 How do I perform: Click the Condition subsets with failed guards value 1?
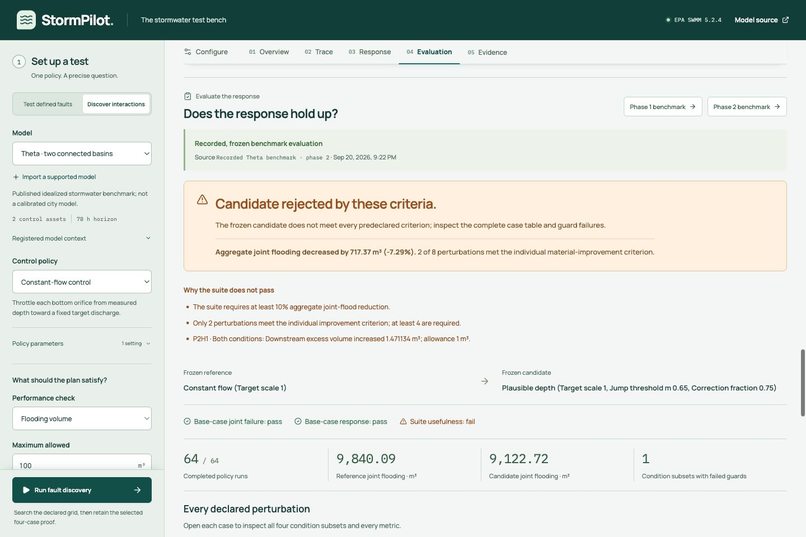coord(646,459)
